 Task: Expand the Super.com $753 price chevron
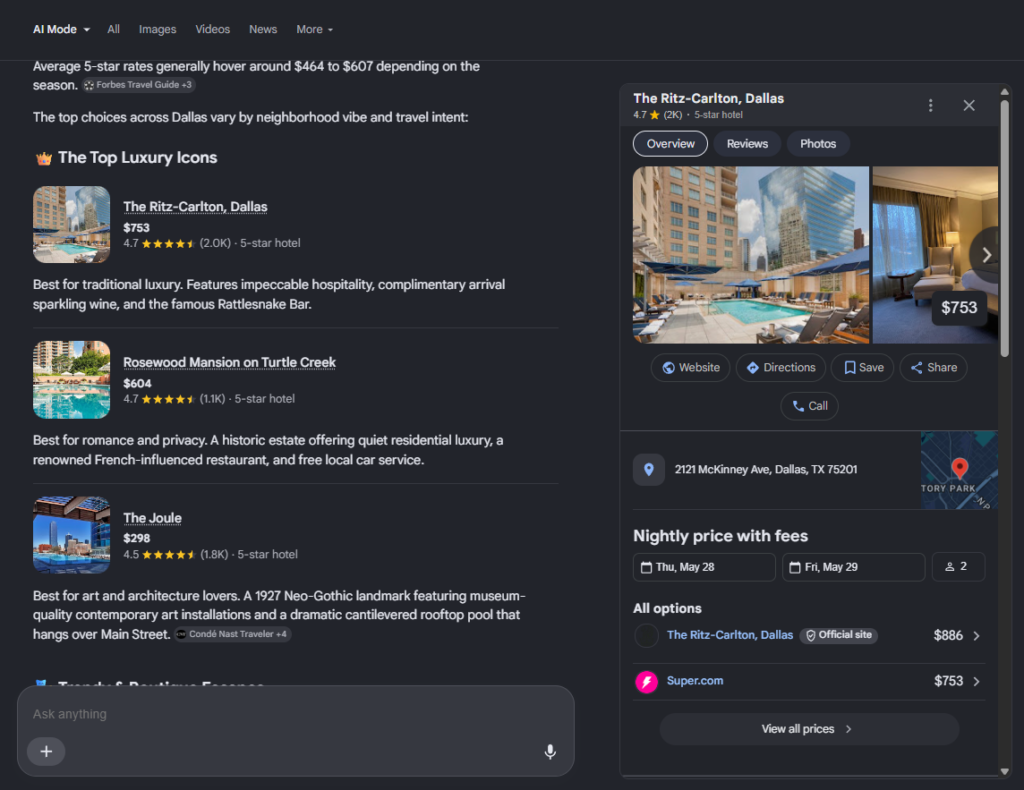(976, 682)
